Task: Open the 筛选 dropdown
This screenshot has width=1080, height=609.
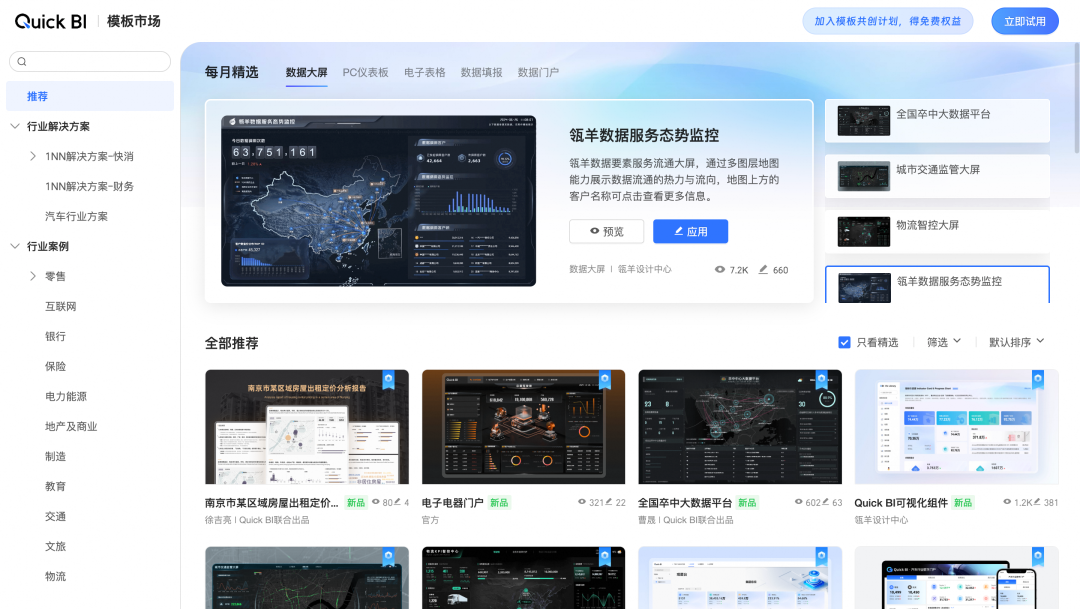Action: pyautogui.click(x=944, y=342)
